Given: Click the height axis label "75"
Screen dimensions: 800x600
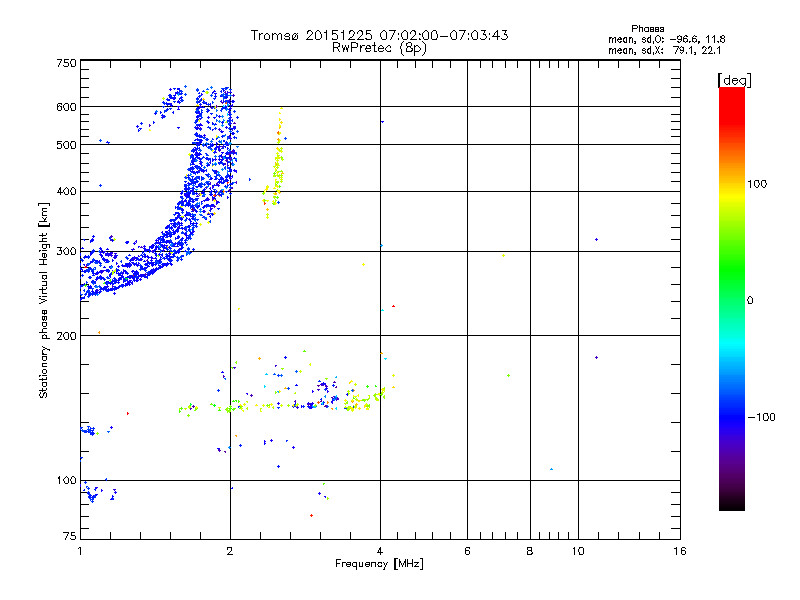Looking at the screenshot, I should pos(70,536).
